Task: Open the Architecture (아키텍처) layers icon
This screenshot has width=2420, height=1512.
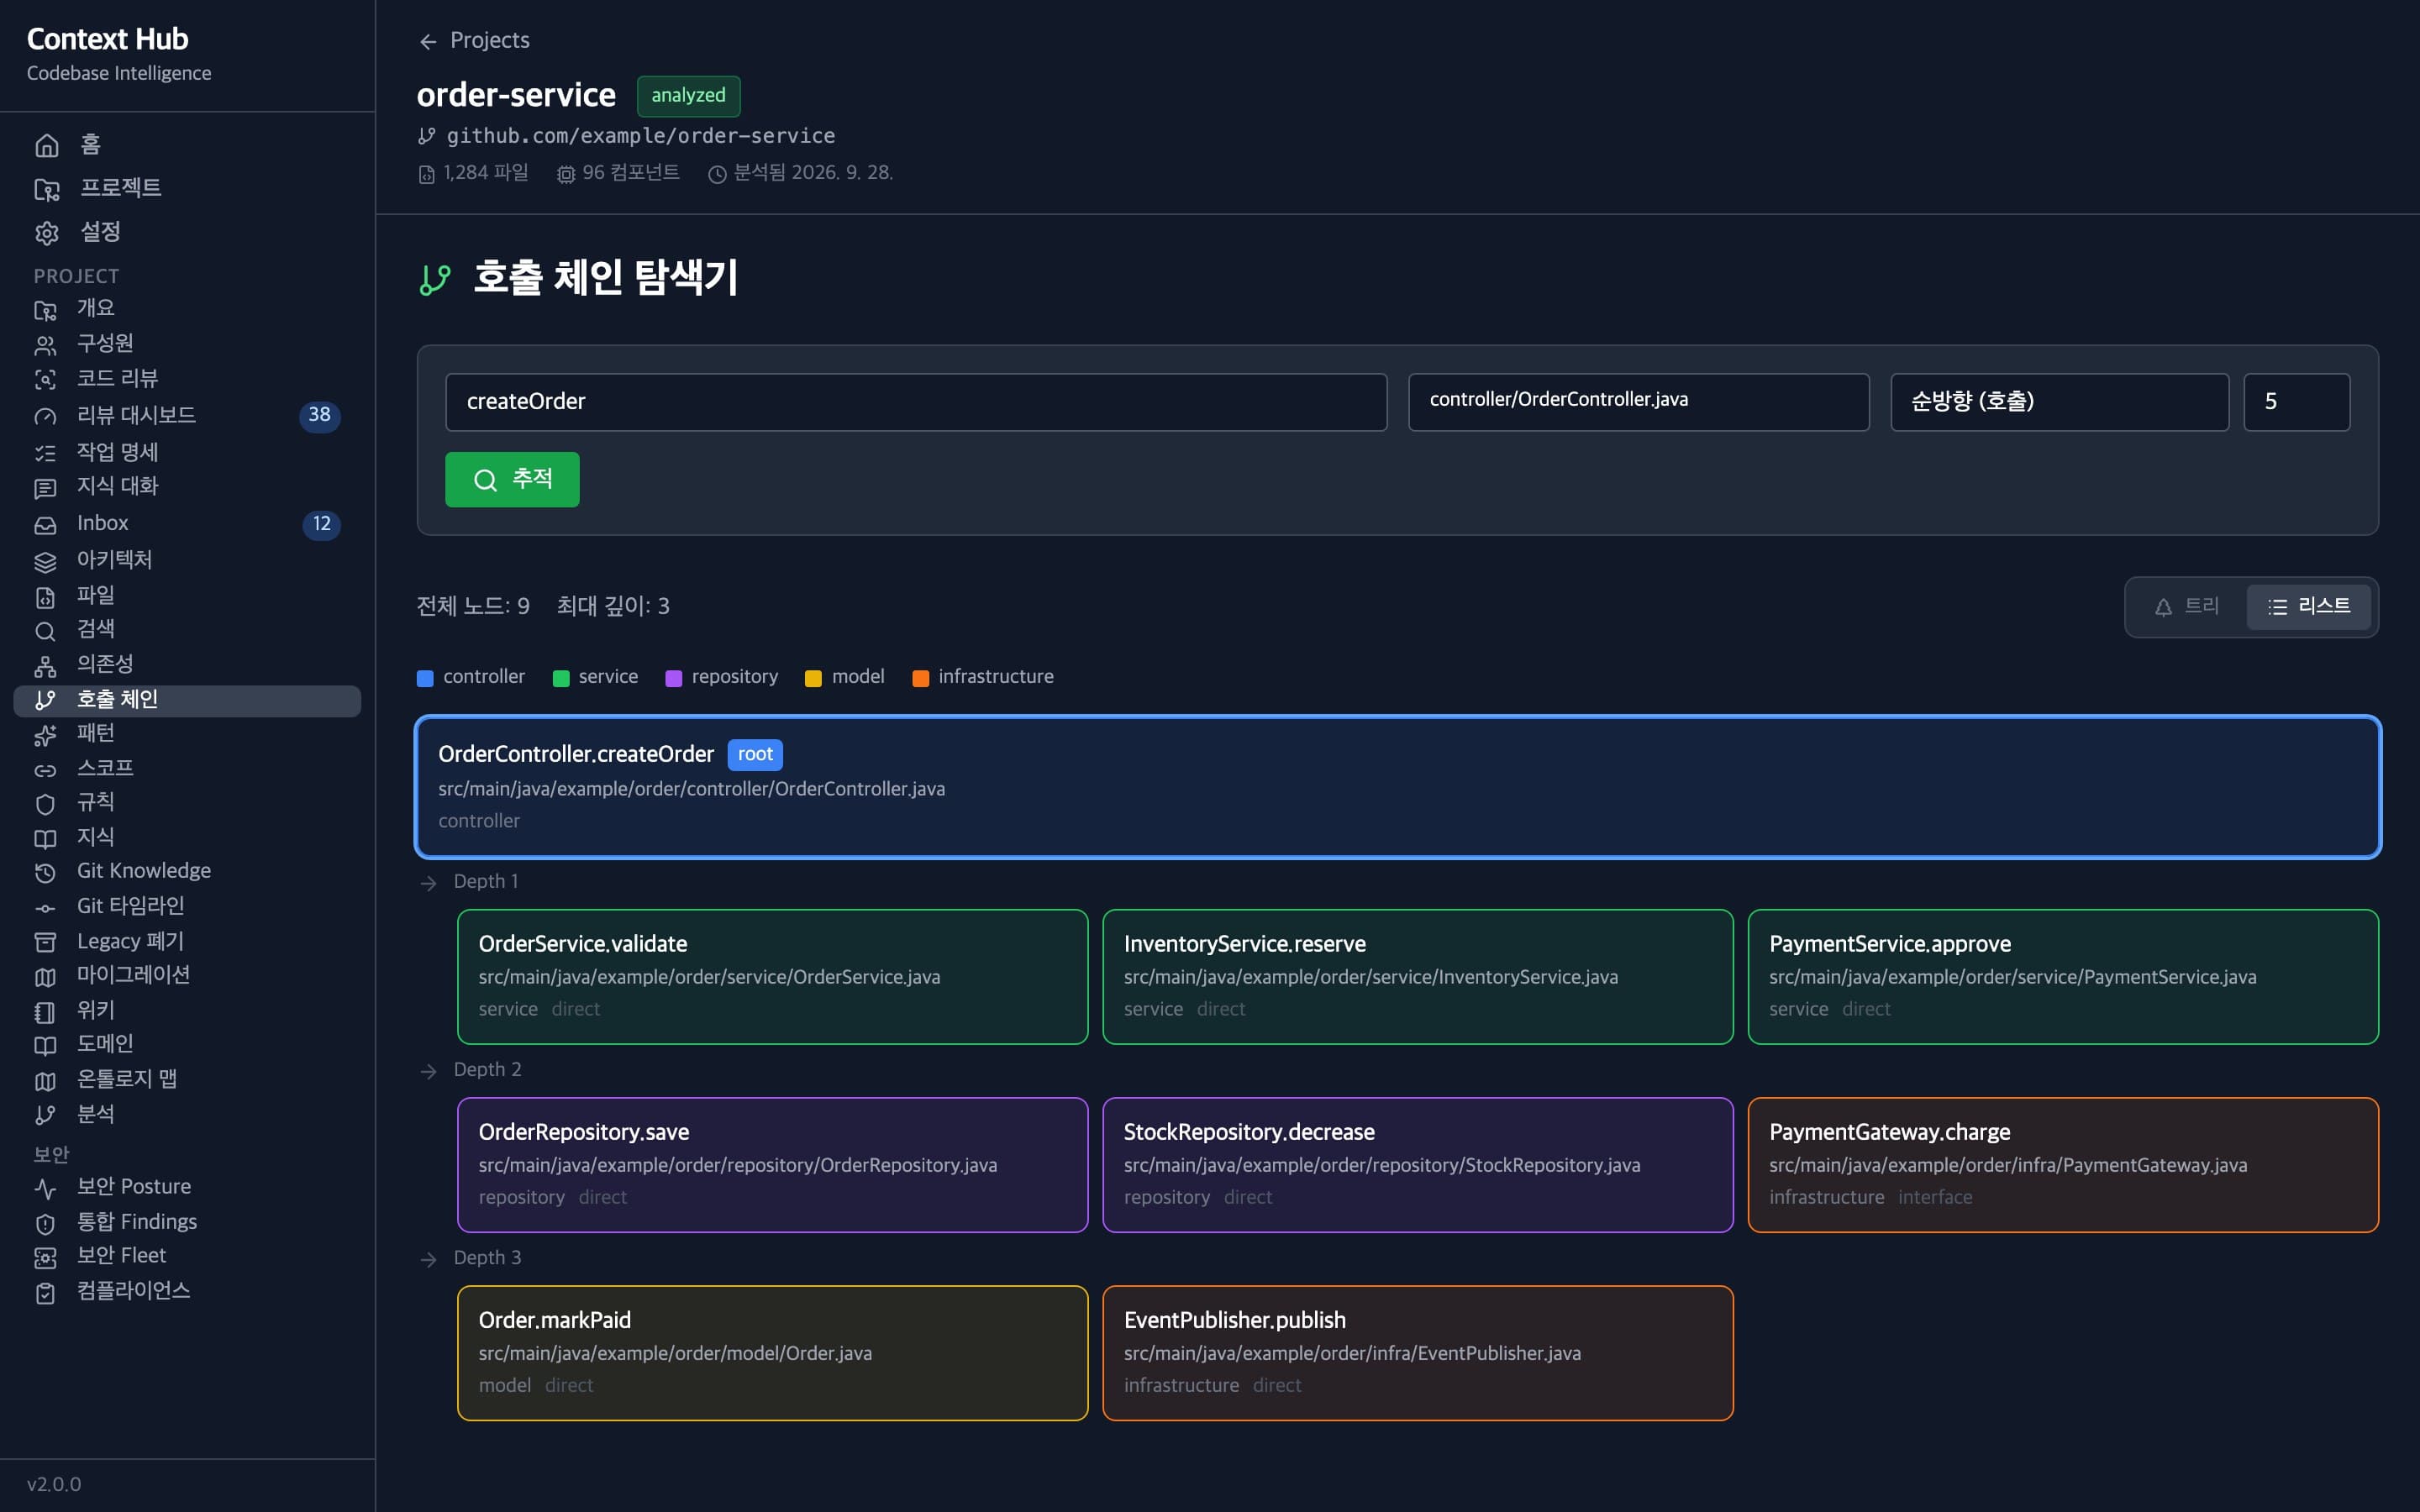Action: click(x=45, y=561)
